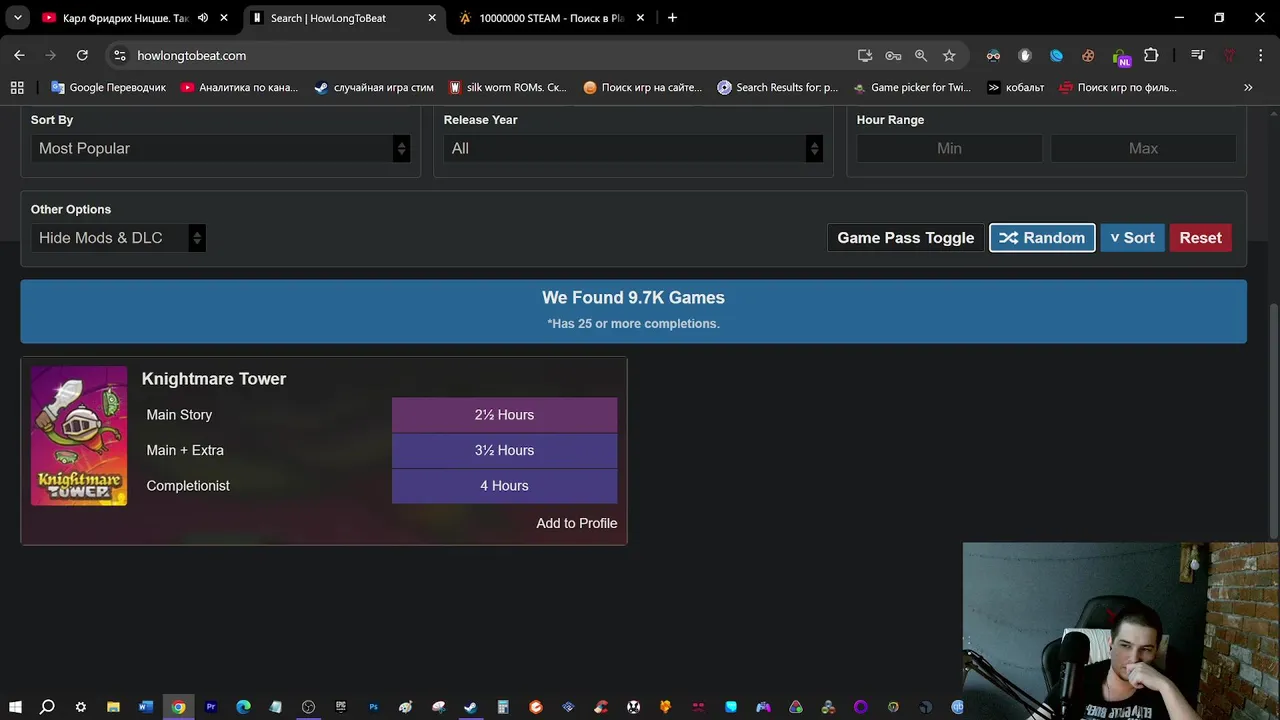This screenshot has width=1280, height=720.
Task: Open the Game picker for Twi... bookmark
Action: click(x=912, y=88)
